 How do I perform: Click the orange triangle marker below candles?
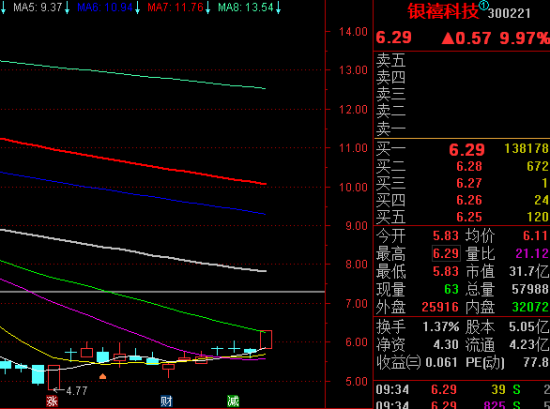pyautogui.click(x=102, y=376)
